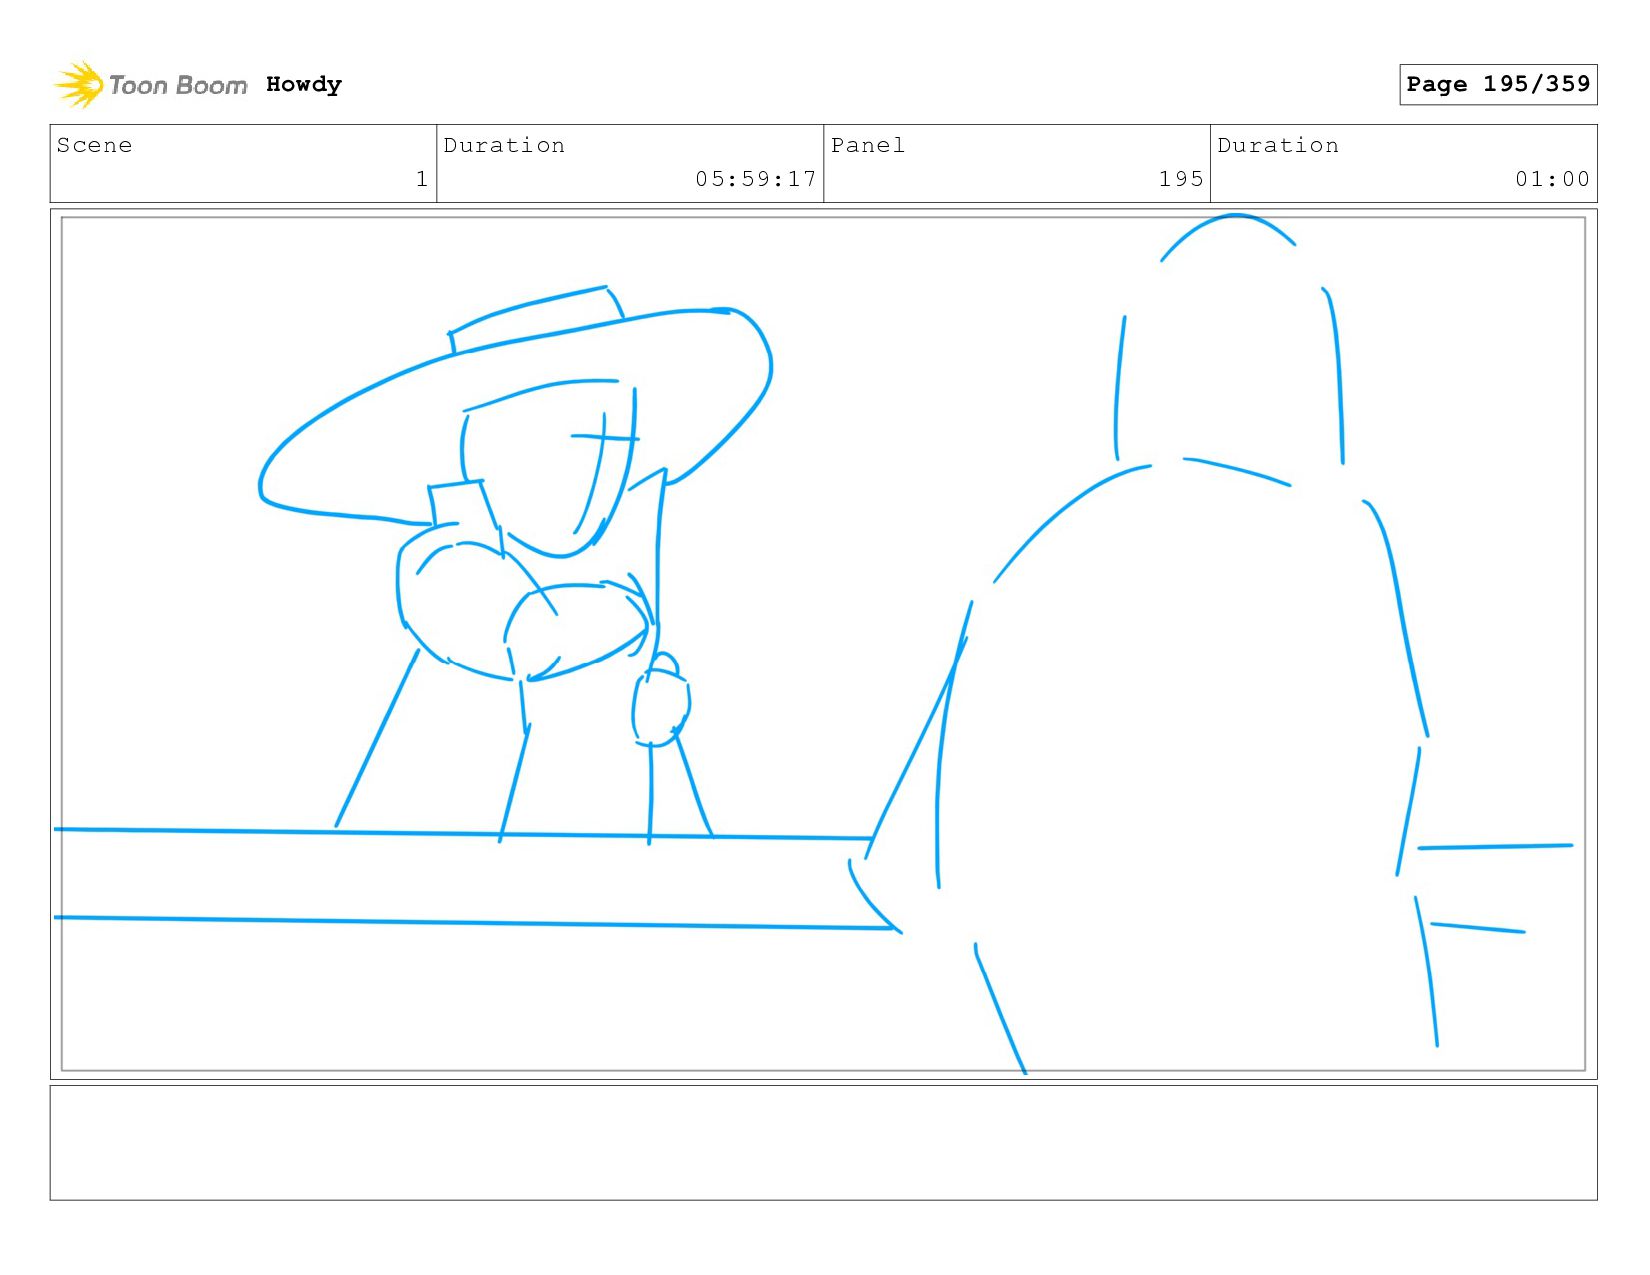Image resolution: width=1650 pixels, height=1275 pixels.
Task: Click the scene number 1 value
Action: point(422,179)
